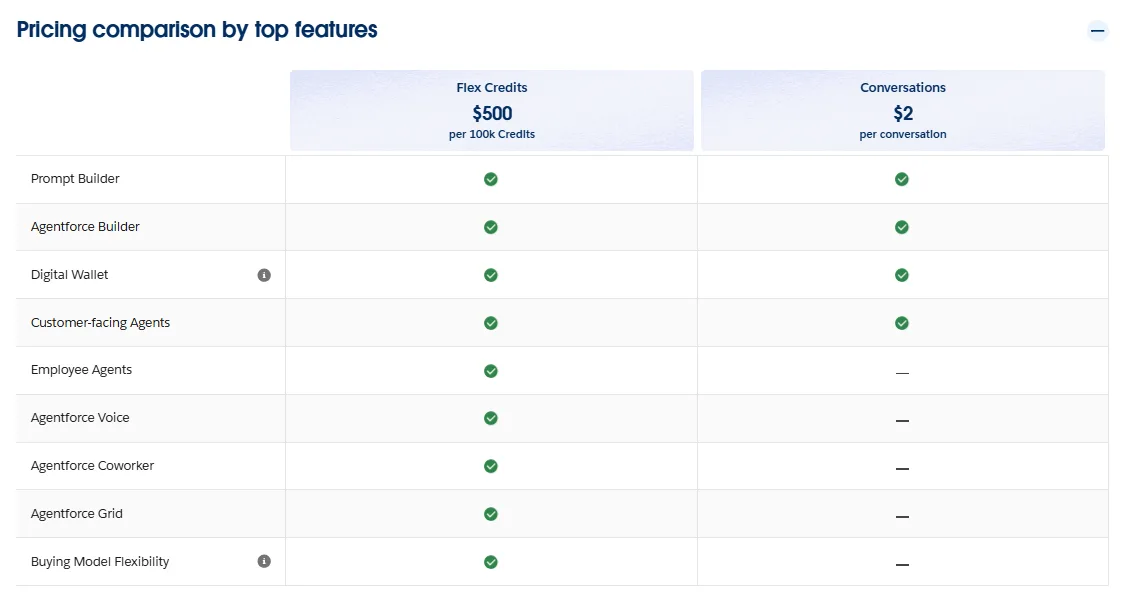Click the Flex Credits checkmark for Employee Agents

click(x=491, y=371)
